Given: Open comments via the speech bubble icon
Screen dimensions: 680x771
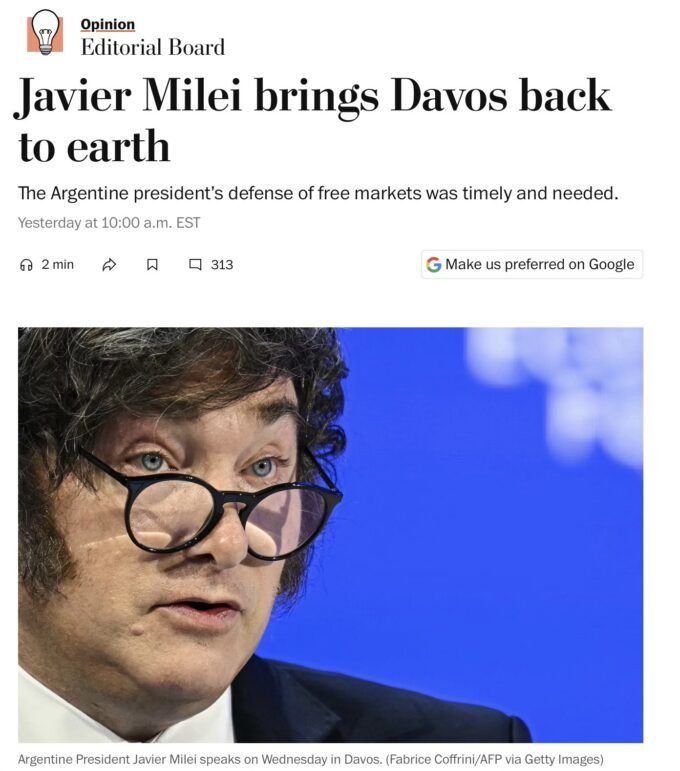Looking at the screenshot, I should click(x=195, y=265).
